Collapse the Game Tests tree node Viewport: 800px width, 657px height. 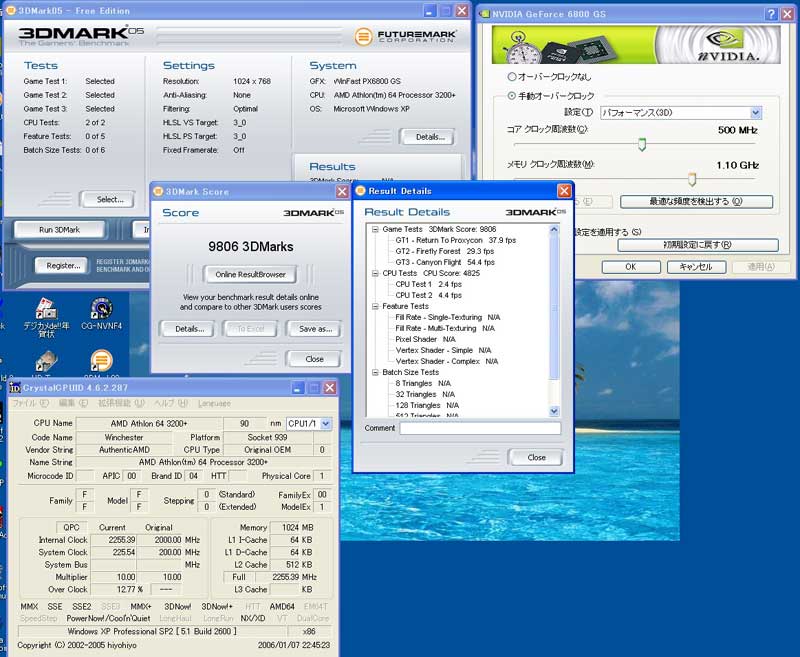click(x=375, y=230)
